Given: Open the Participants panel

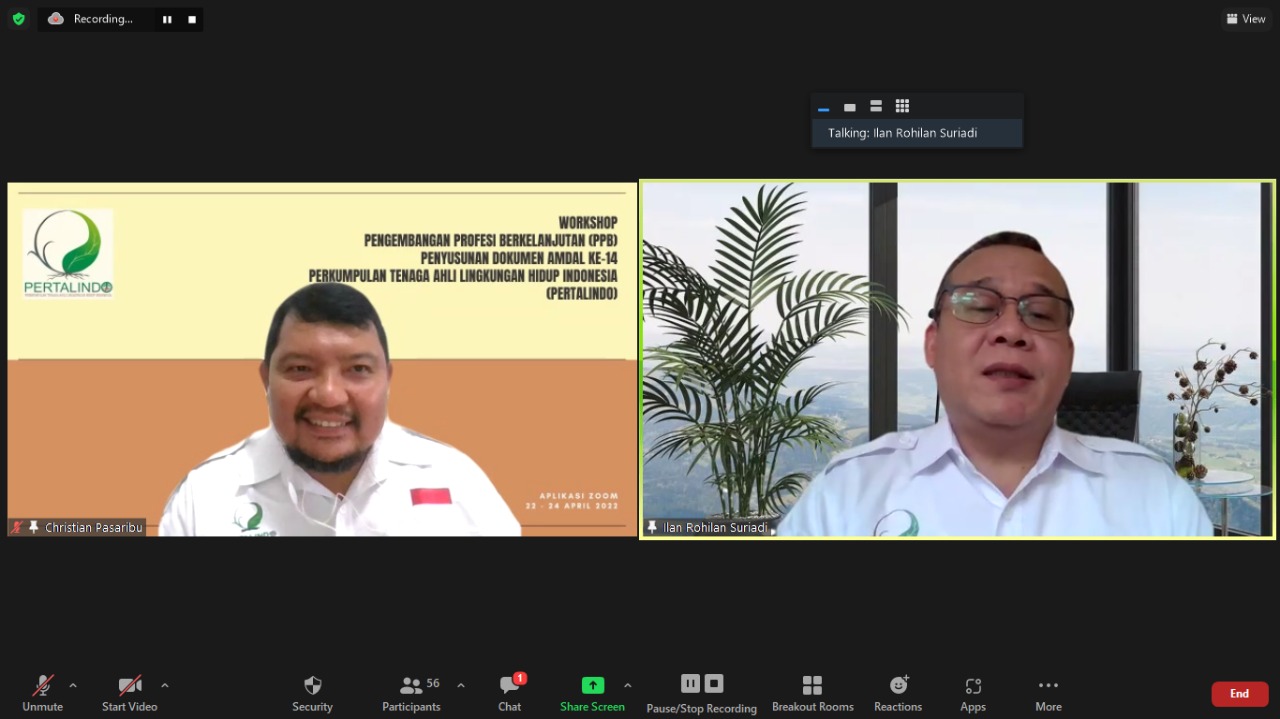Looking at the screenshot, I should pos(411,693).
